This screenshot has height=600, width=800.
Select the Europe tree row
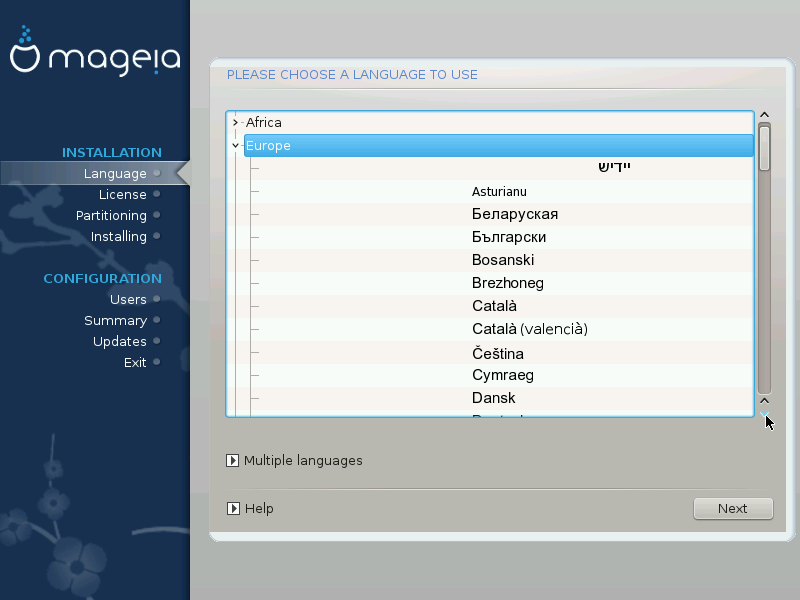tap(498, 145)
